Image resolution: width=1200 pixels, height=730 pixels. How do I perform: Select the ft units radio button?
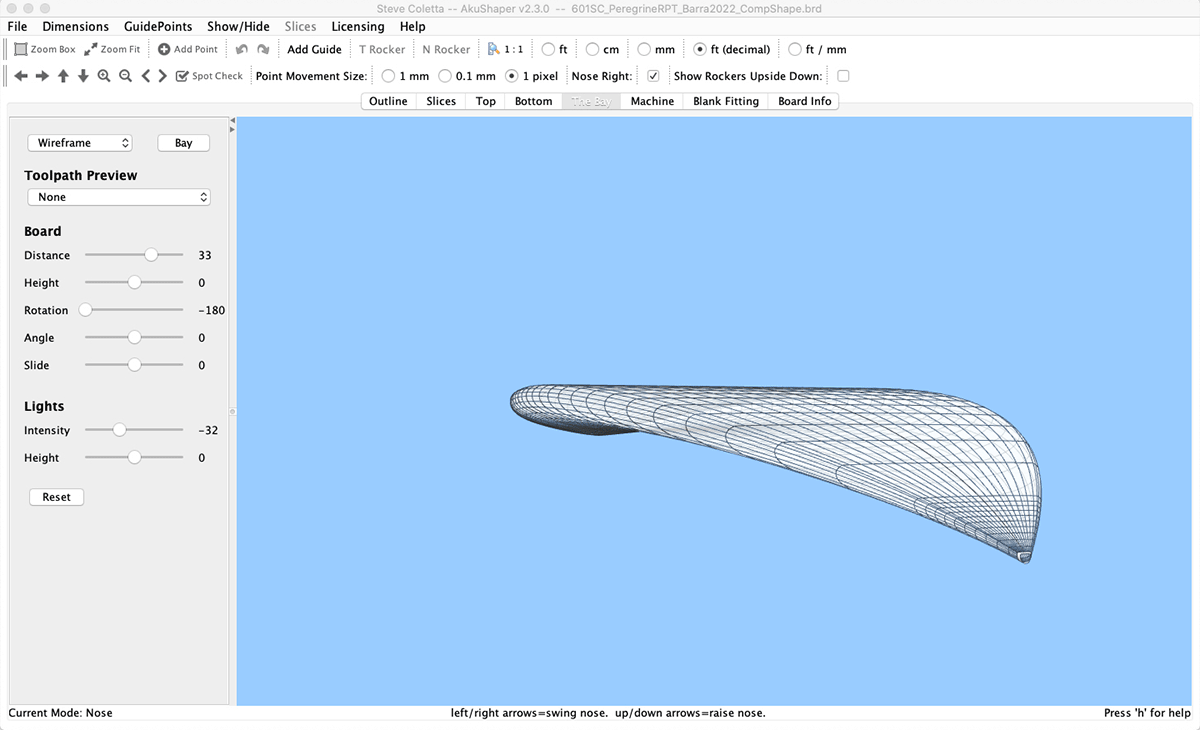548,49
